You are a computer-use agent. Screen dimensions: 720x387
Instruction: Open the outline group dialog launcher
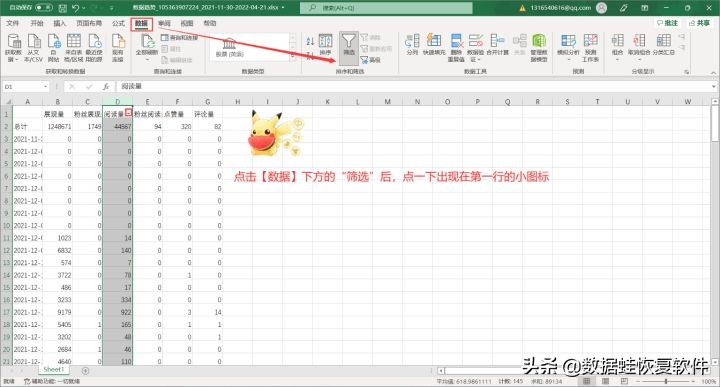687,72
